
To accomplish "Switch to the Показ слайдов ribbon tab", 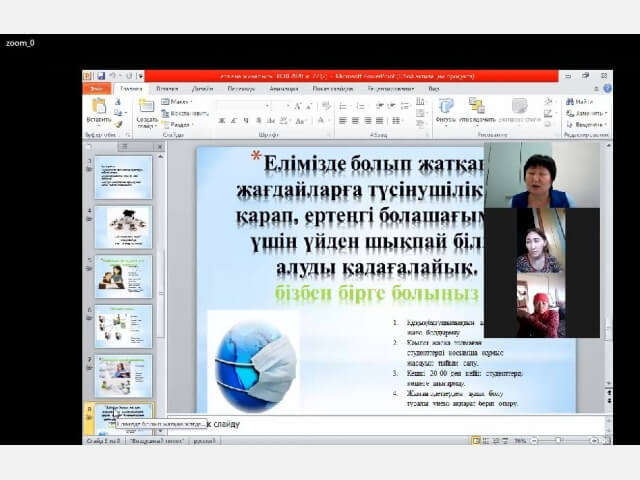I will 332,89.
